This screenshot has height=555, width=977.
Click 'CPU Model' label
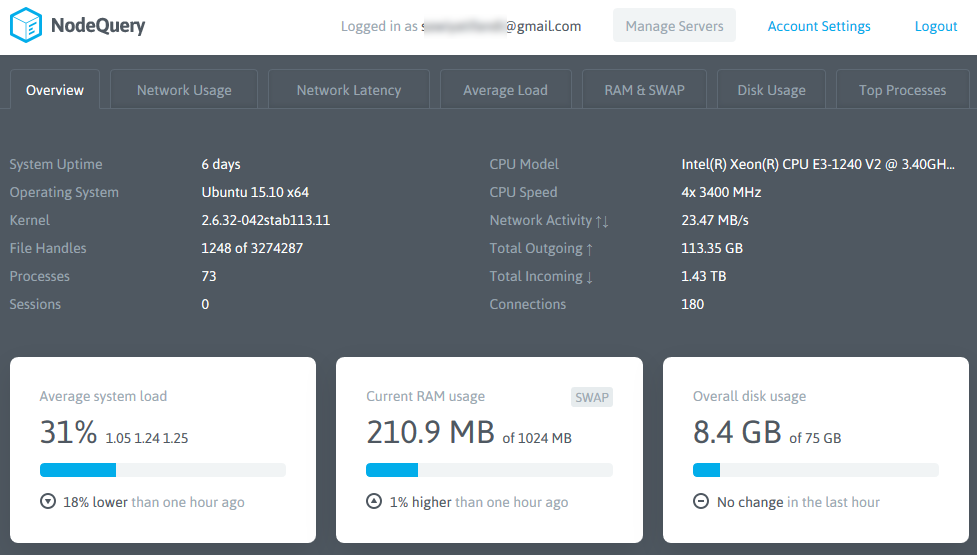pos(523,164)
